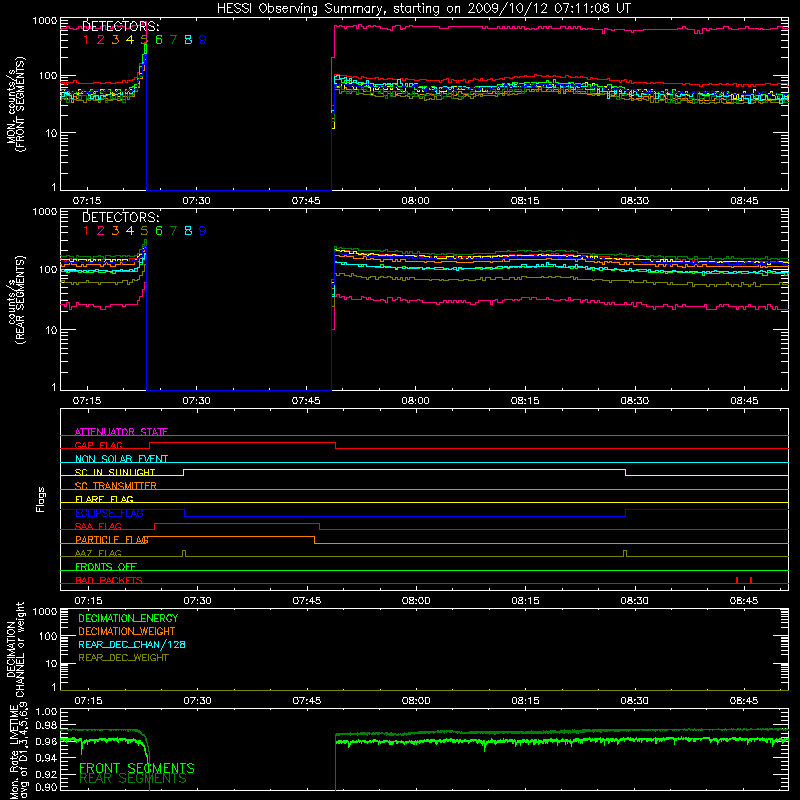Click the FRONT SEGMENTS livetime legend label
This screenshot has height=800, width=800.
point(137,768)
